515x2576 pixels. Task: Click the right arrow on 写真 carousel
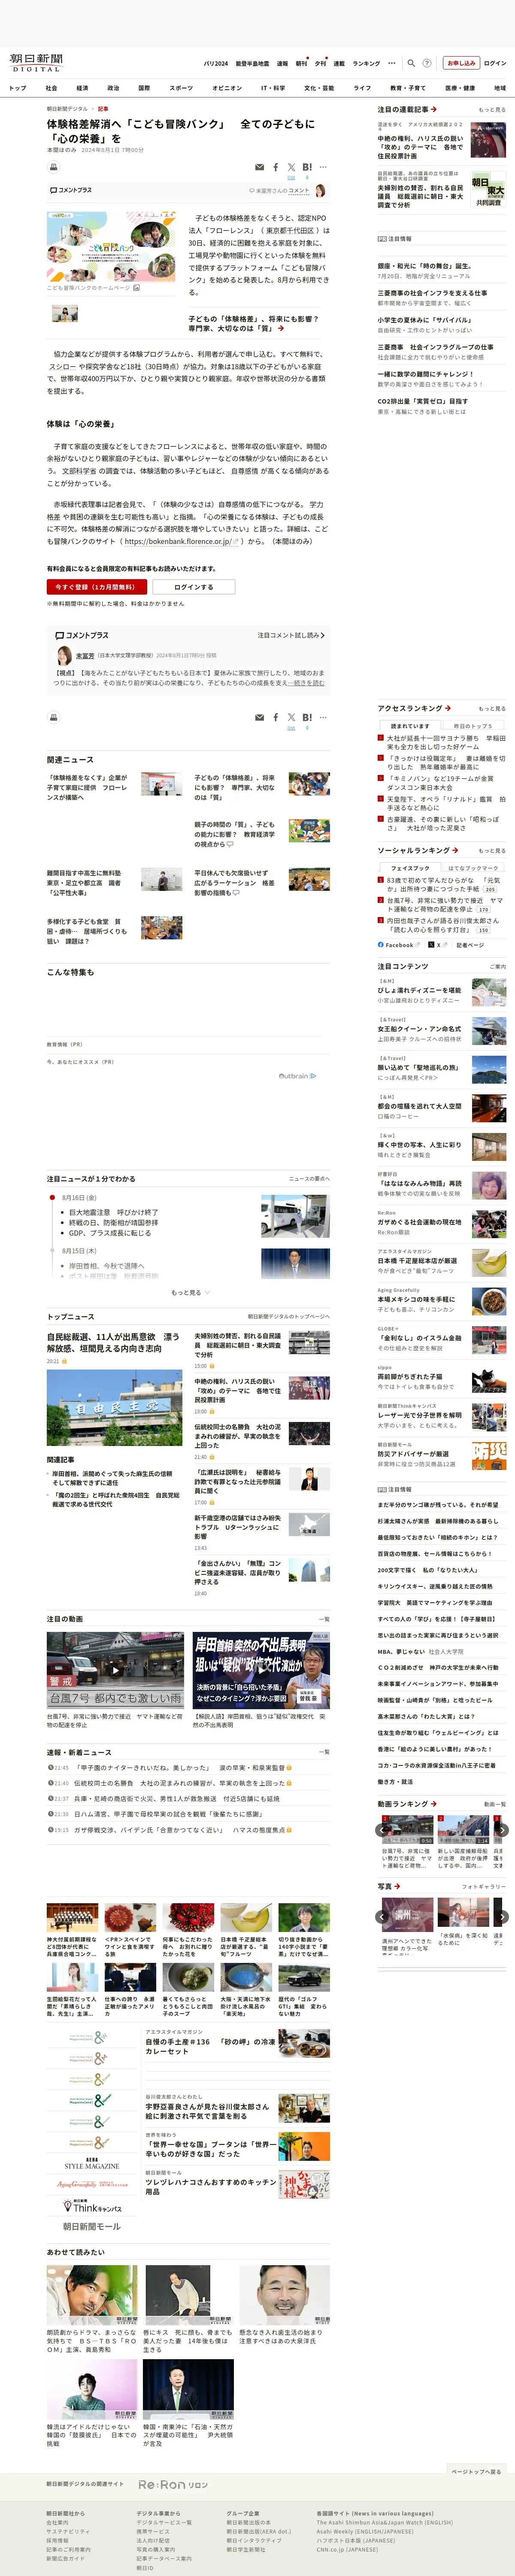coord(503,1917)
